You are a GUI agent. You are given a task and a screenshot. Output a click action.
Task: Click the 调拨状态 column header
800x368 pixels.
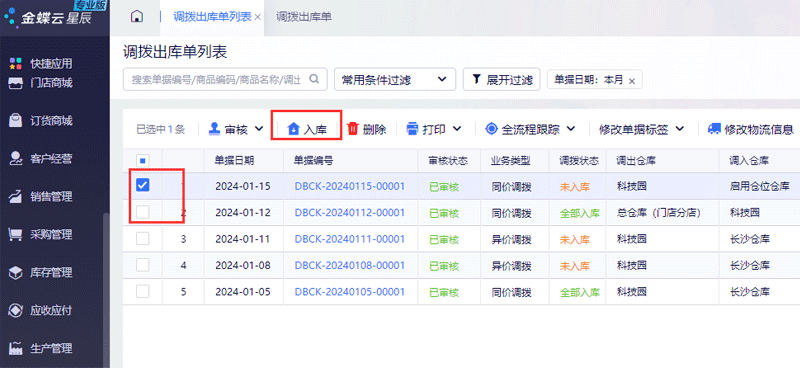coord(579,161)
